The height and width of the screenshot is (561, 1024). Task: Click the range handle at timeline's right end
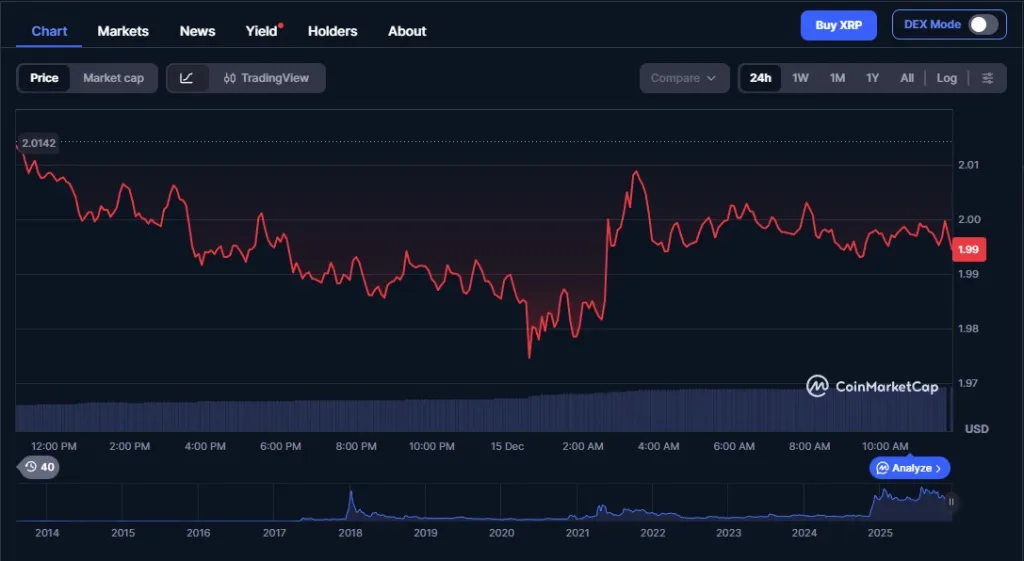(x=951, y=502)
